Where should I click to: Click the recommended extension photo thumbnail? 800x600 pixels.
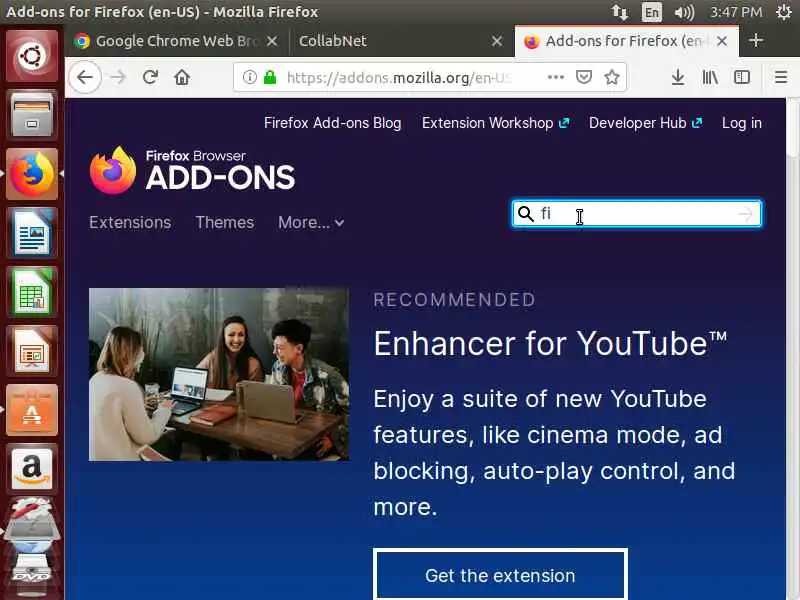(219, 374)
